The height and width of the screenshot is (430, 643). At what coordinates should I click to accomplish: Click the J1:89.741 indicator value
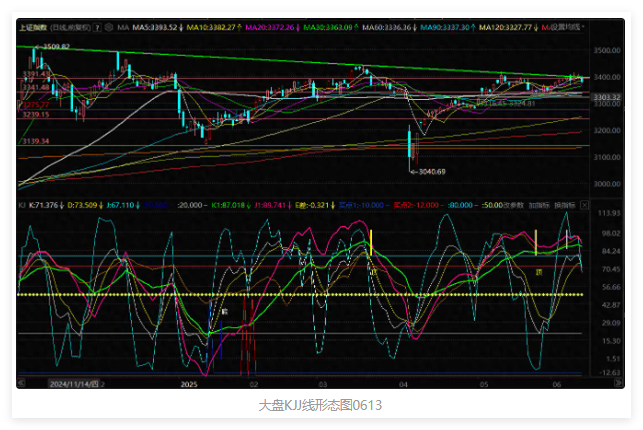[270, 205]
